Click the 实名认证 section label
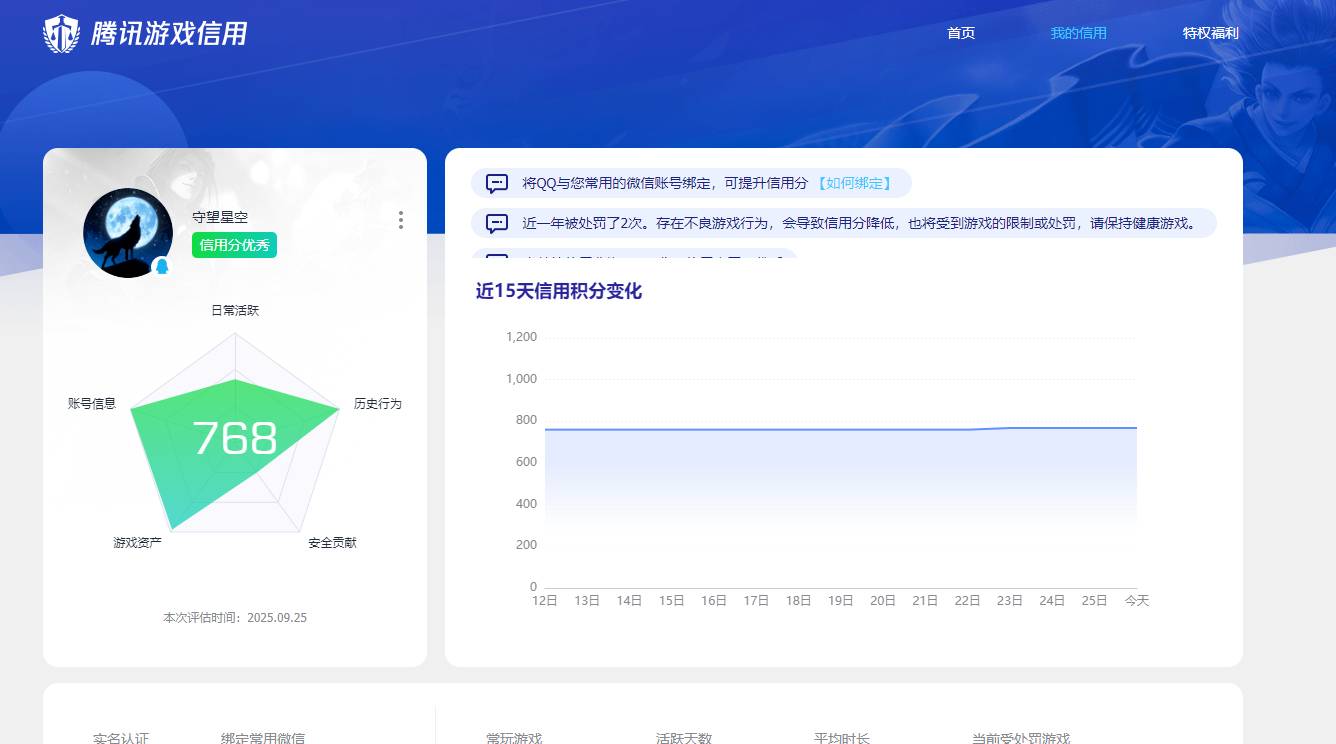Viewport: 1336px width, 744px height. 121,737
